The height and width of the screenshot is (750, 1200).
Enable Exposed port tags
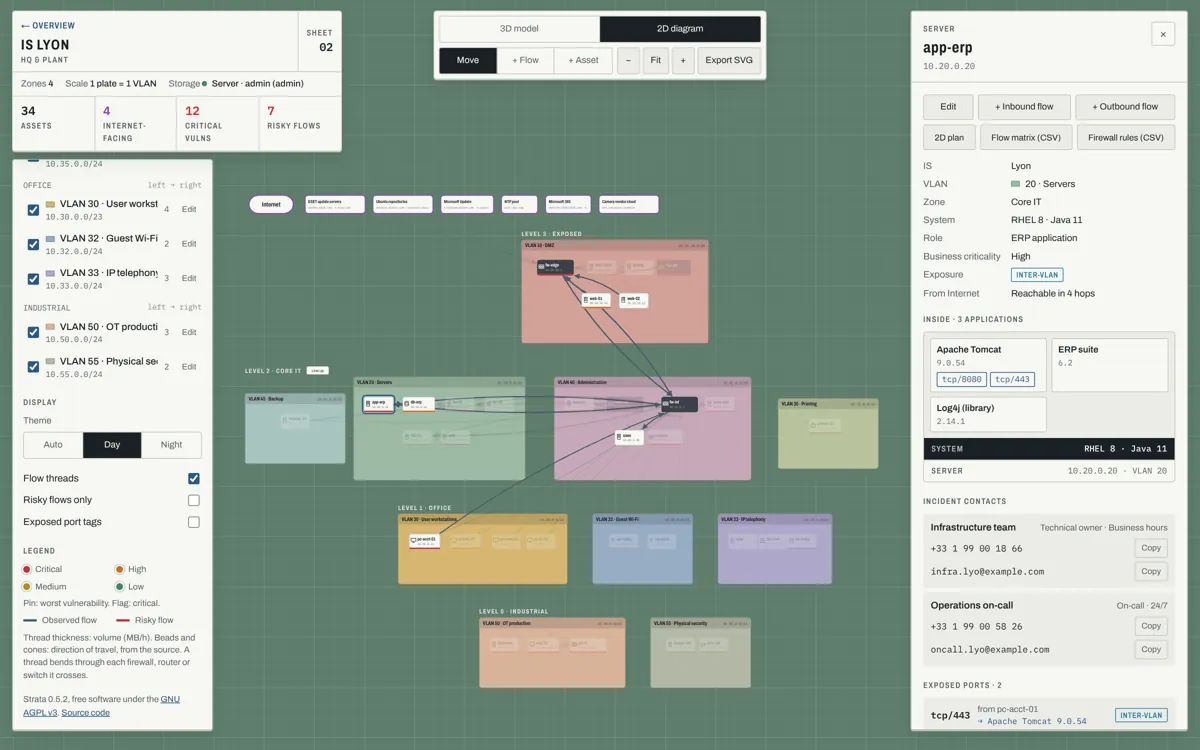point(194,522)
